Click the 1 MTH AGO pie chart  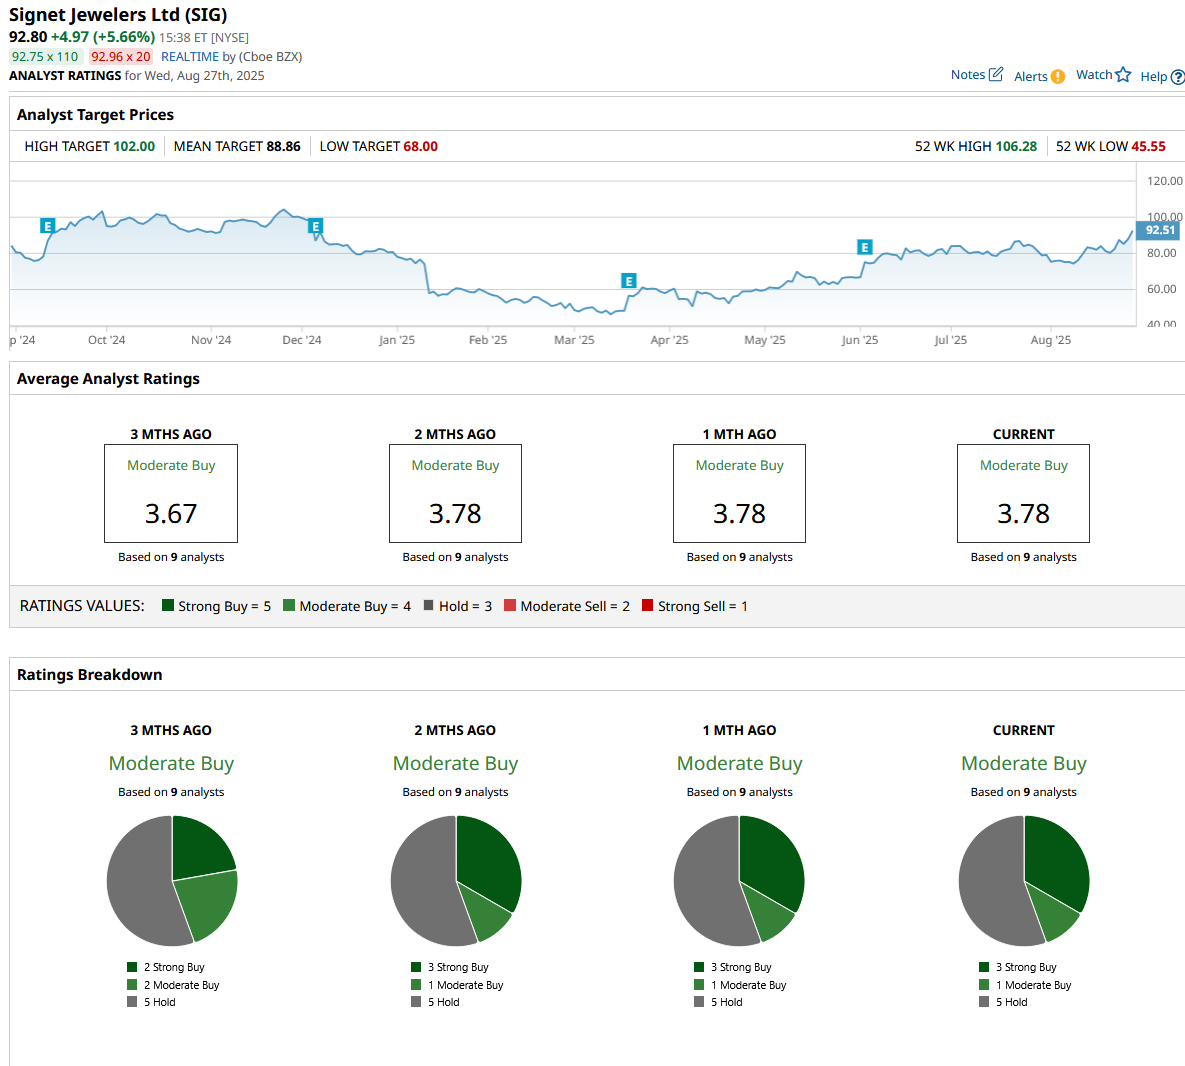(740, 881)
